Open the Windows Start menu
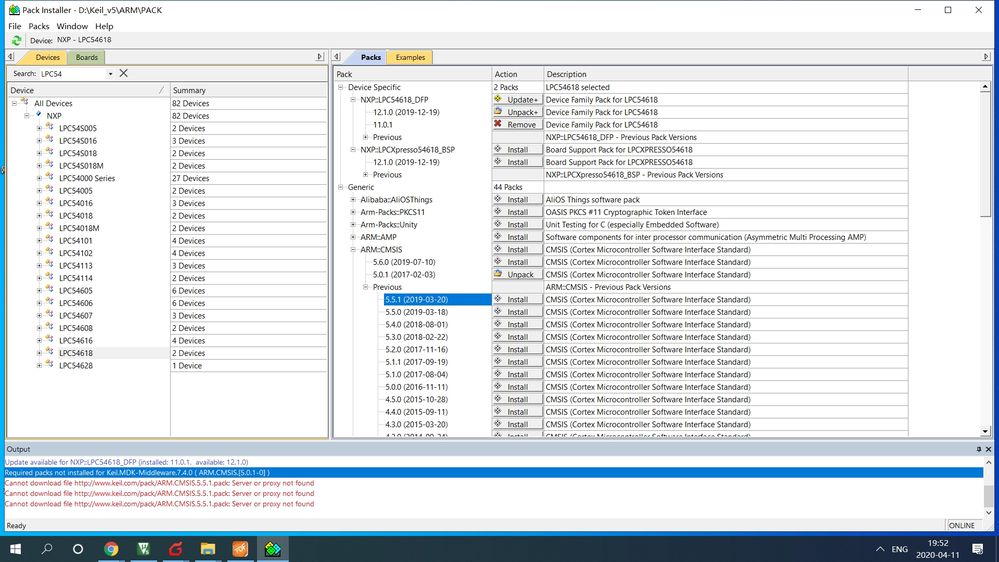This screenshot has width=999, height=562. tap(15, 549)
